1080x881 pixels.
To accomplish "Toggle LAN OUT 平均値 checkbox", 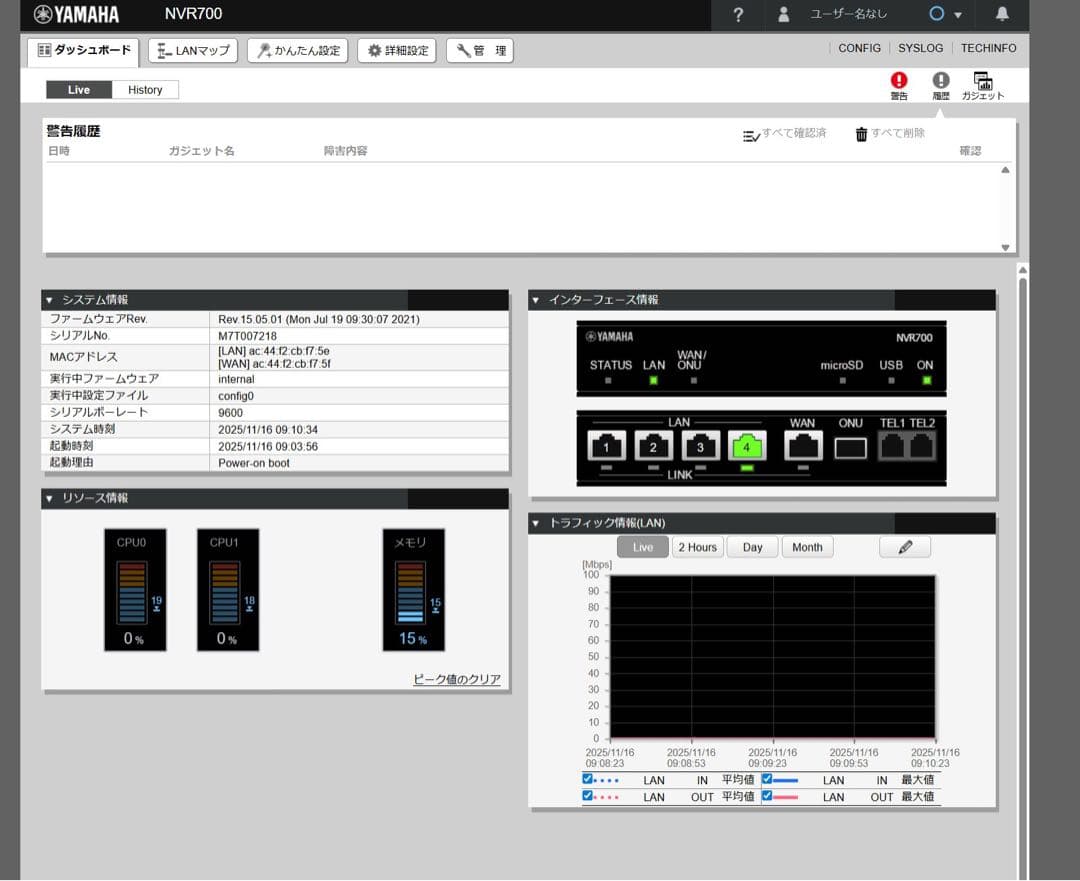I will coord(588,796).
